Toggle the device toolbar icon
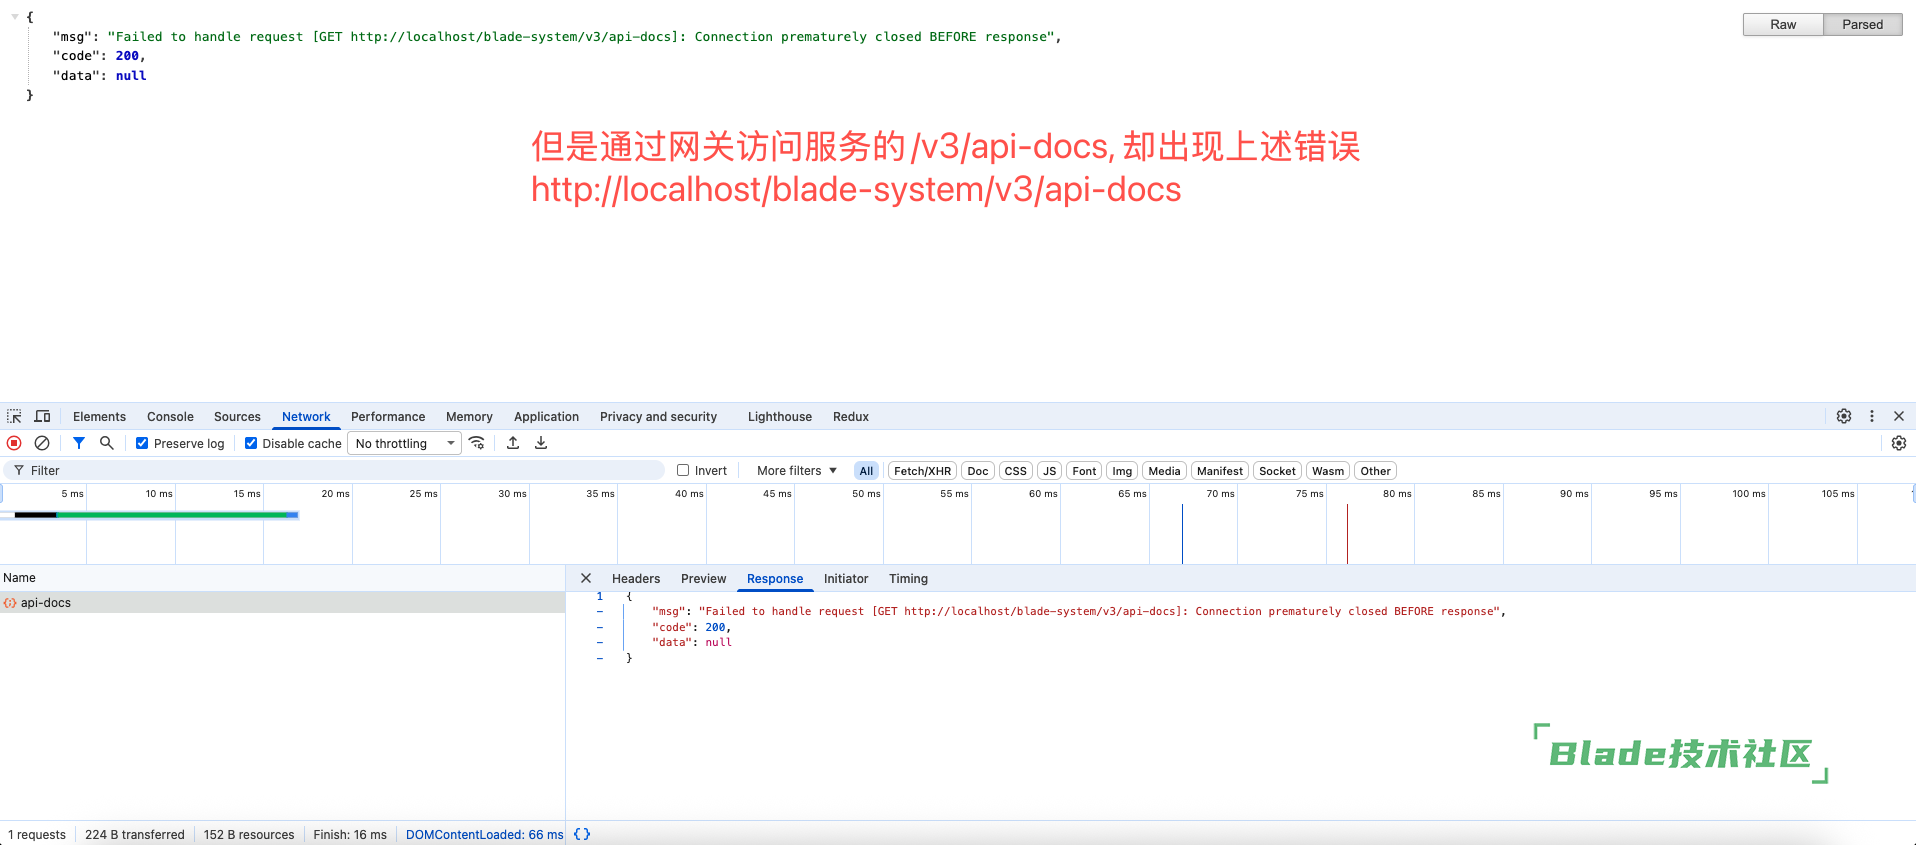Screen dimensions: 1916x845 pos(43,416)
